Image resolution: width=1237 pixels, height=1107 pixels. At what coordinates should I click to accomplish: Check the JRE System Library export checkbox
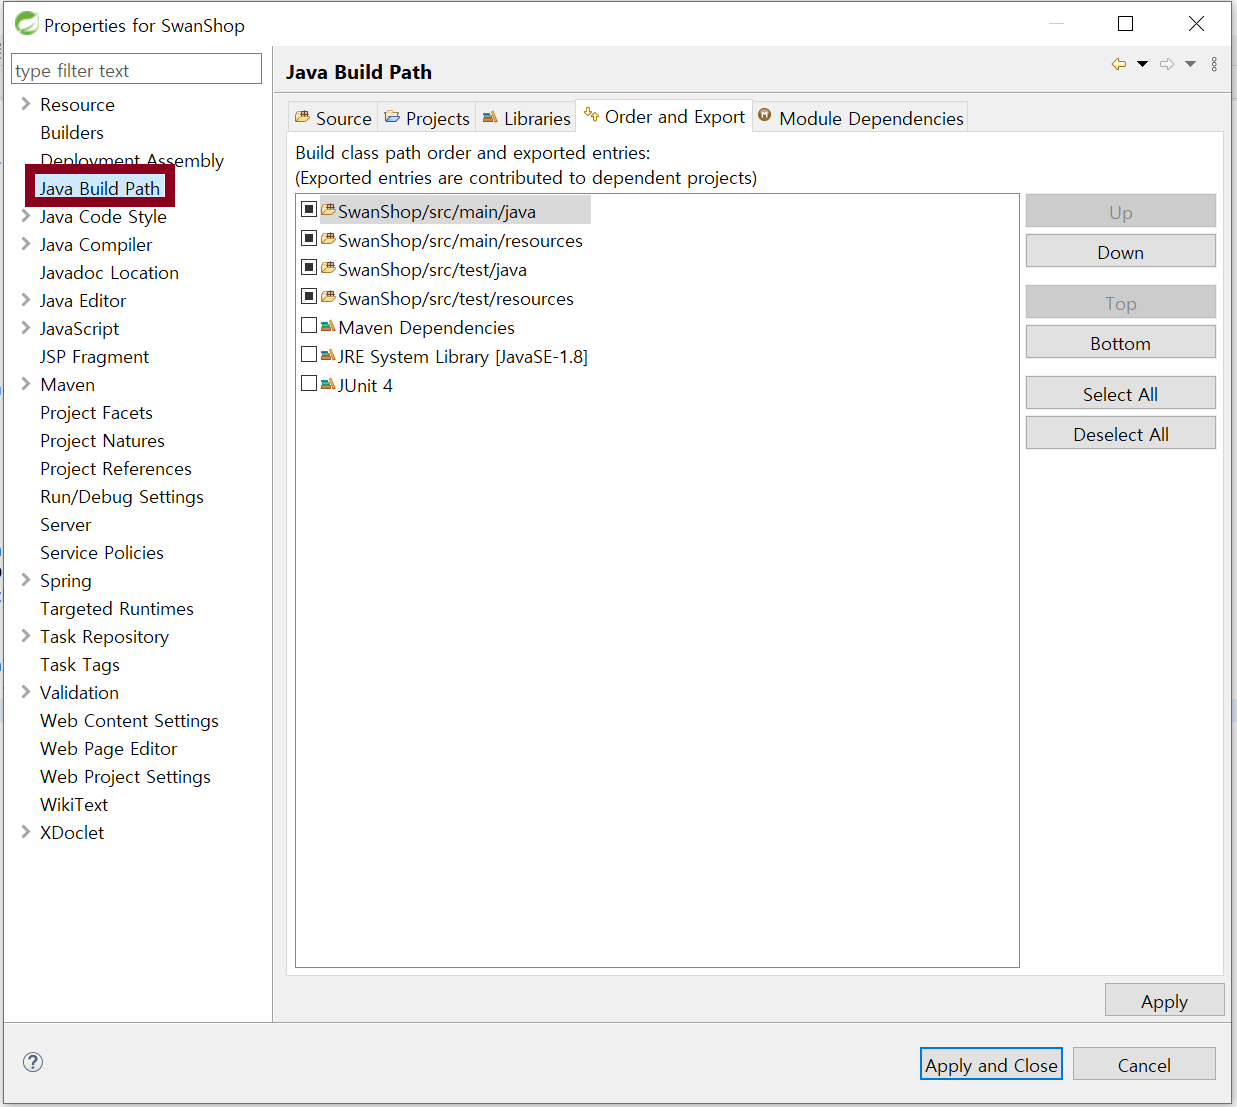(309, 355)
